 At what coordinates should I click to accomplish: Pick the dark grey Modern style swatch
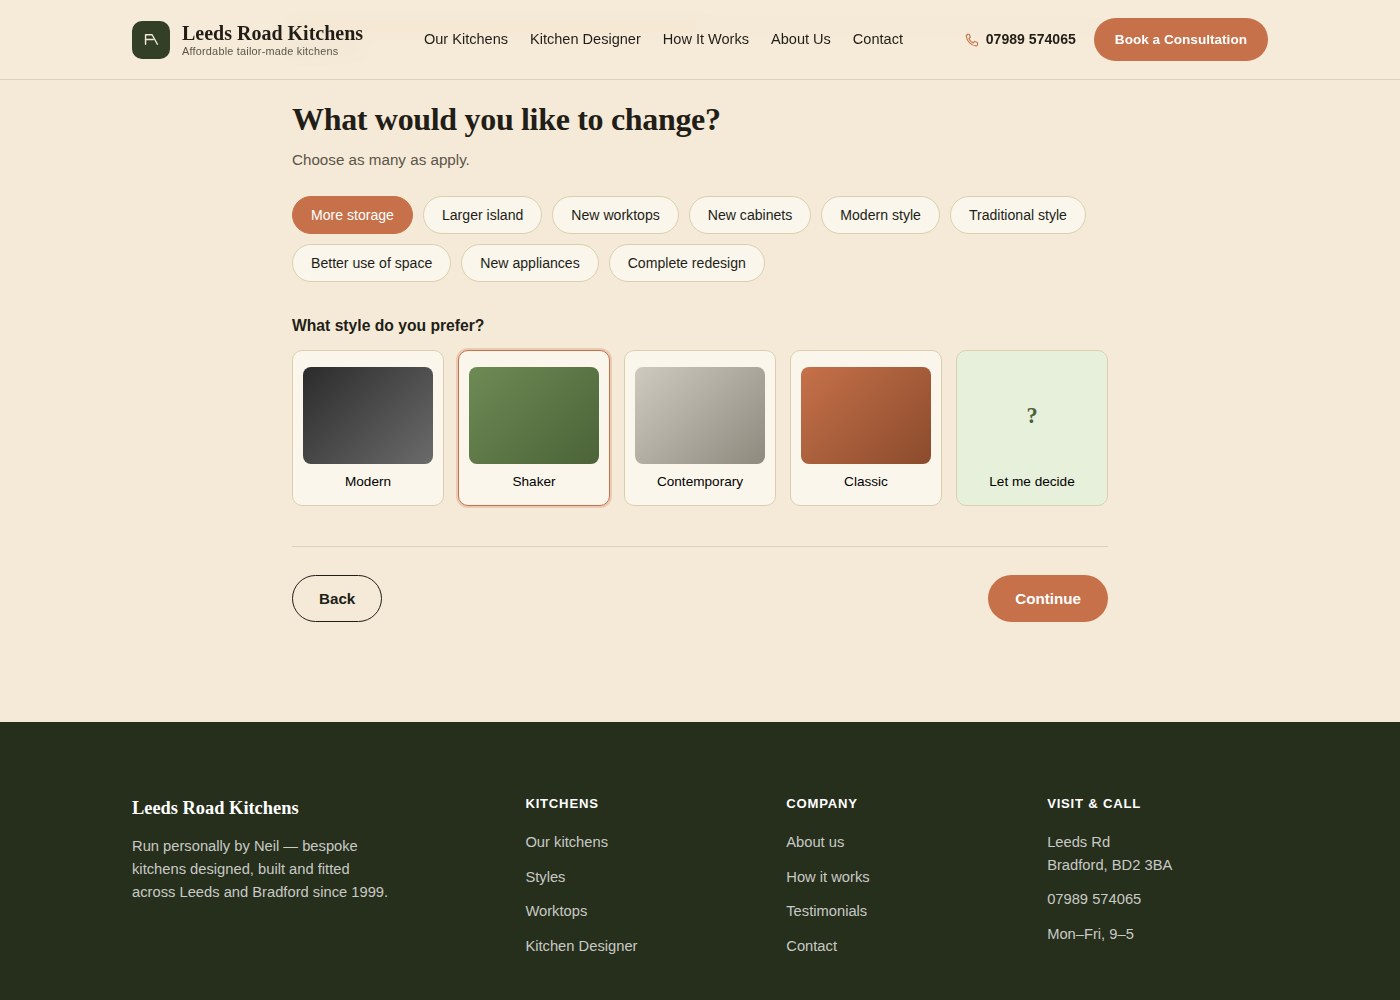[368, 416]
